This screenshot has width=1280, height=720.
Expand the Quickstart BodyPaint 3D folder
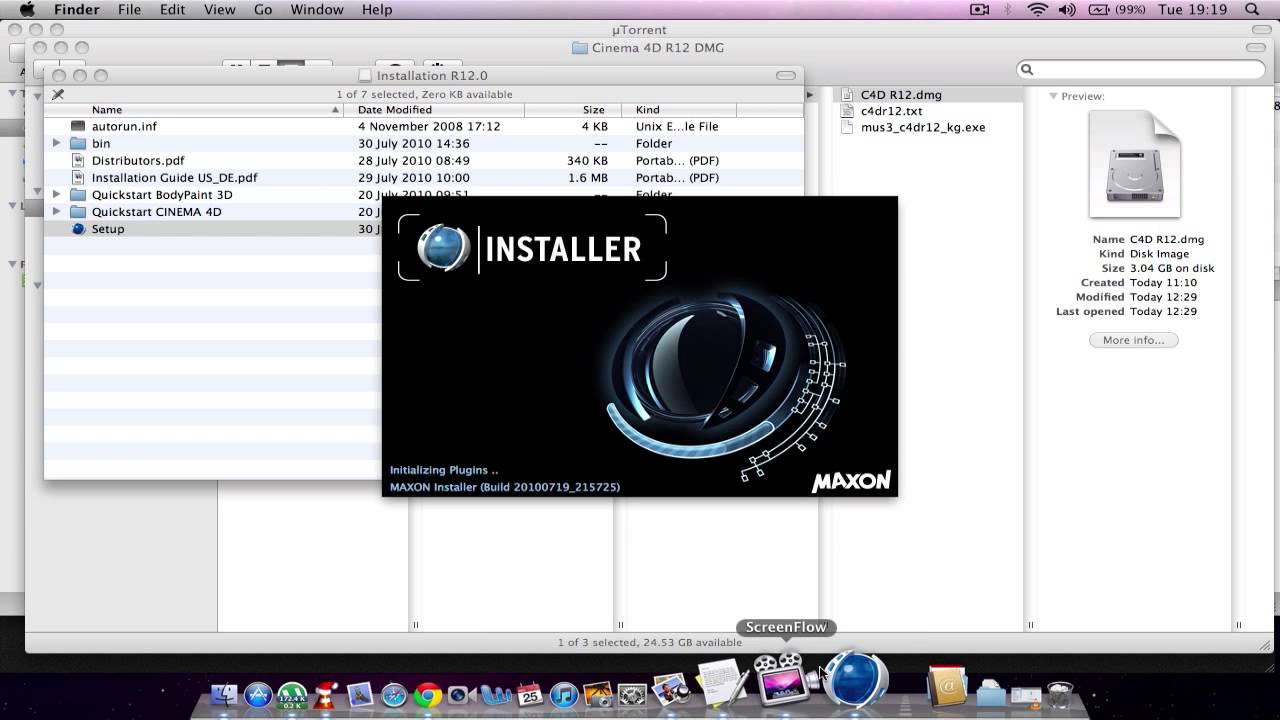pos(57,194)
